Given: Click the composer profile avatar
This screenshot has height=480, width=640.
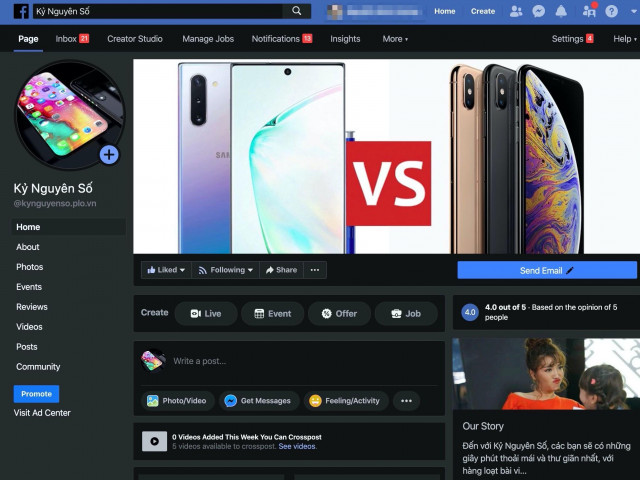Looking at the screenshot, I should click(x=152, y=361).
